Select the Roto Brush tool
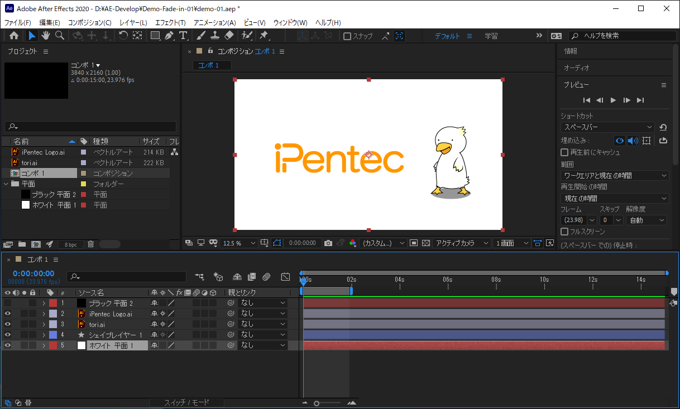The image size is (680, 409). pos(247,36)
